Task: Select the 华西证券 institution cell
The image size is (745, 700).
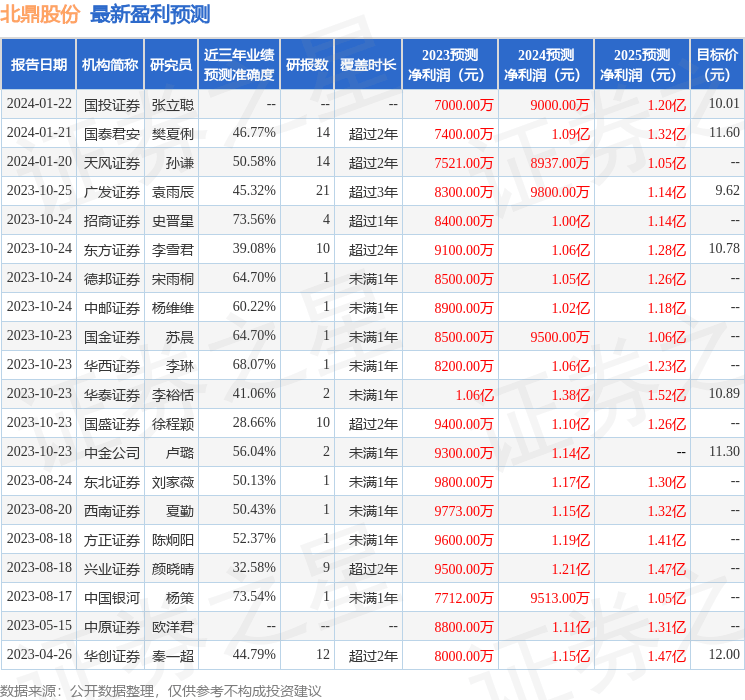Action: click(x=112, y=366)
